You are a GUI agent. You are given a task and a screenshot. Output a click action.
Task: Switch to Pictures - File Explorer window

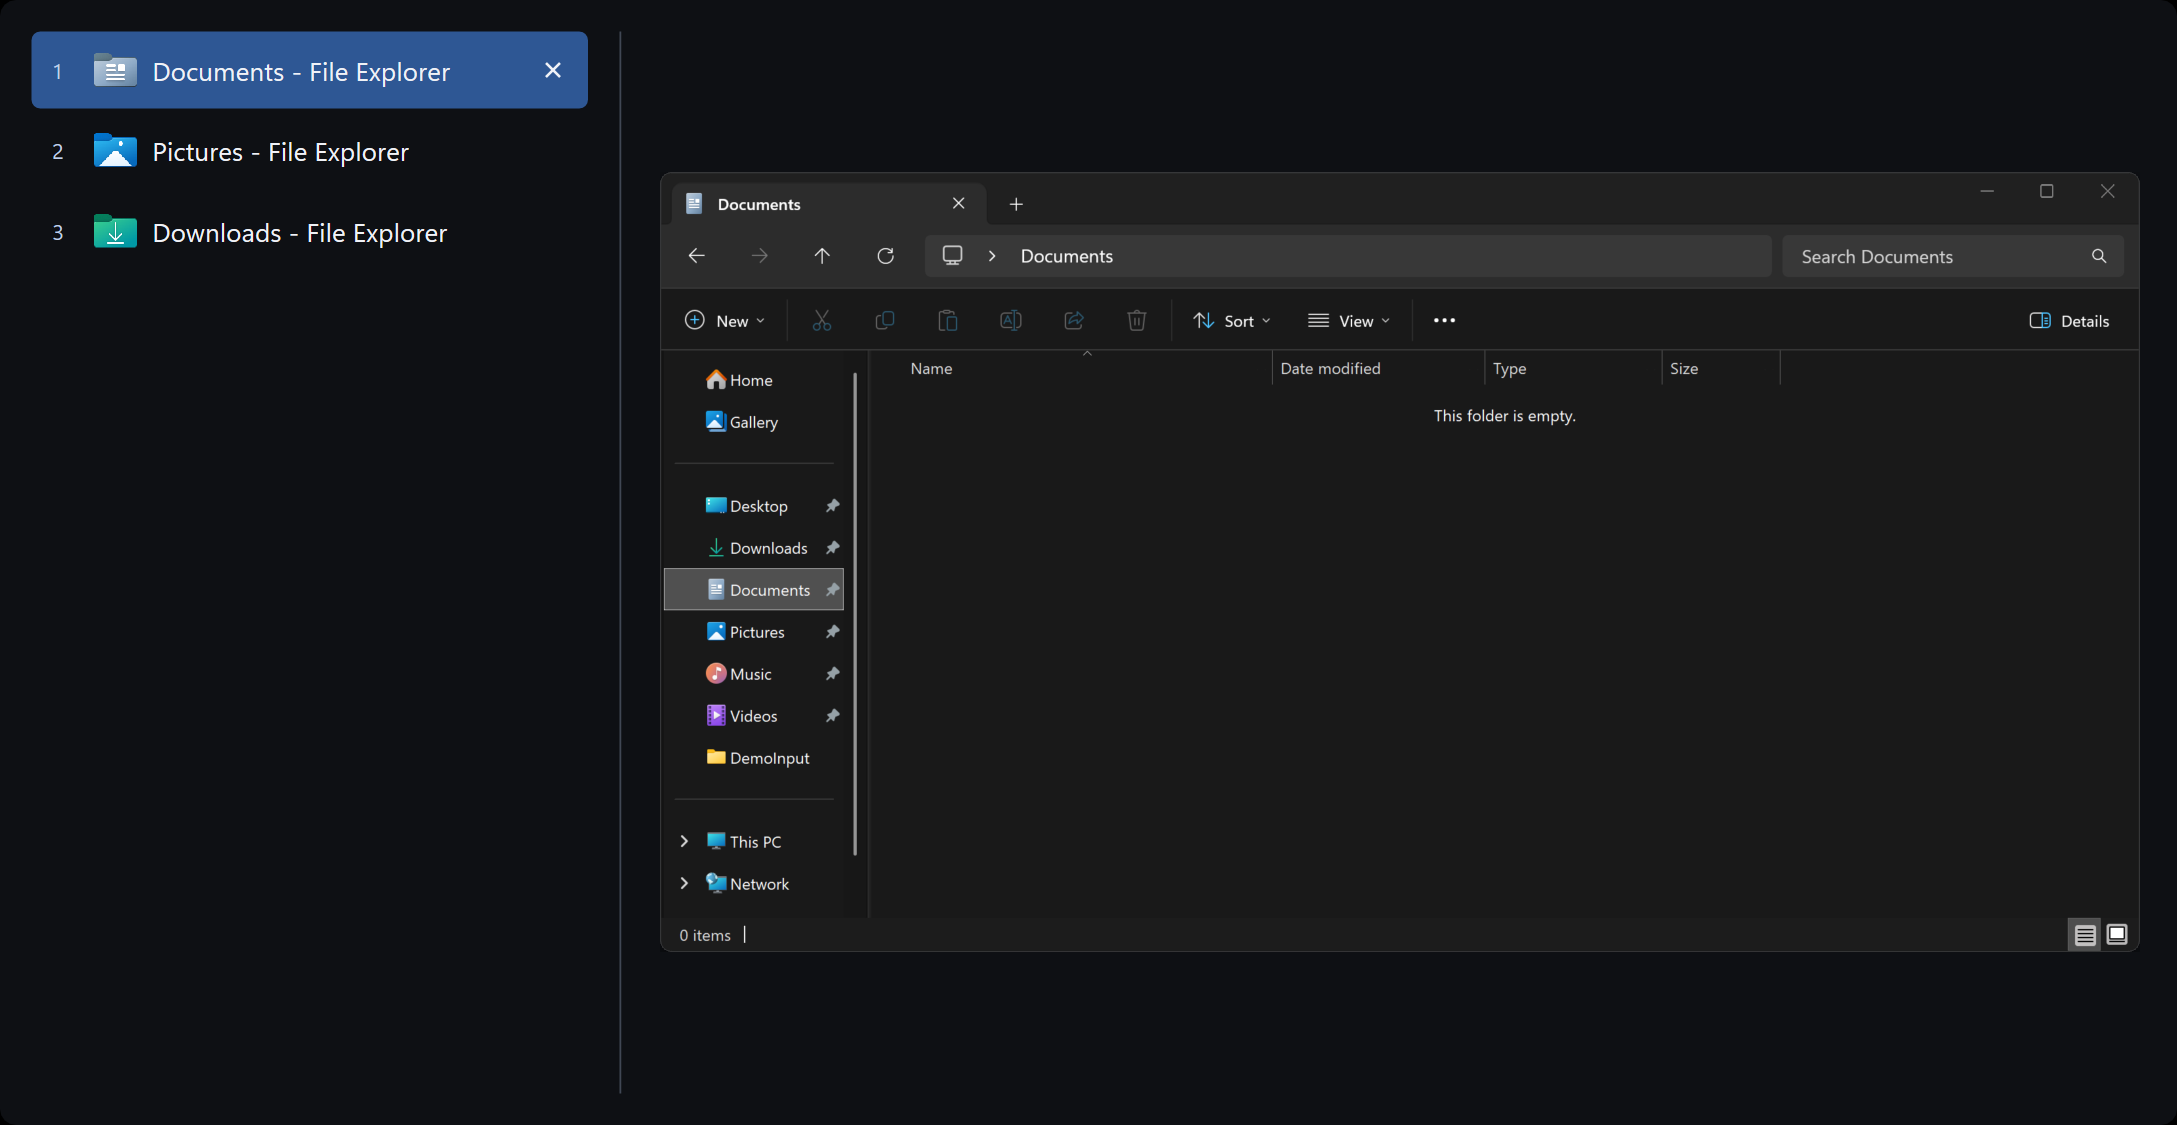point(309,152)
